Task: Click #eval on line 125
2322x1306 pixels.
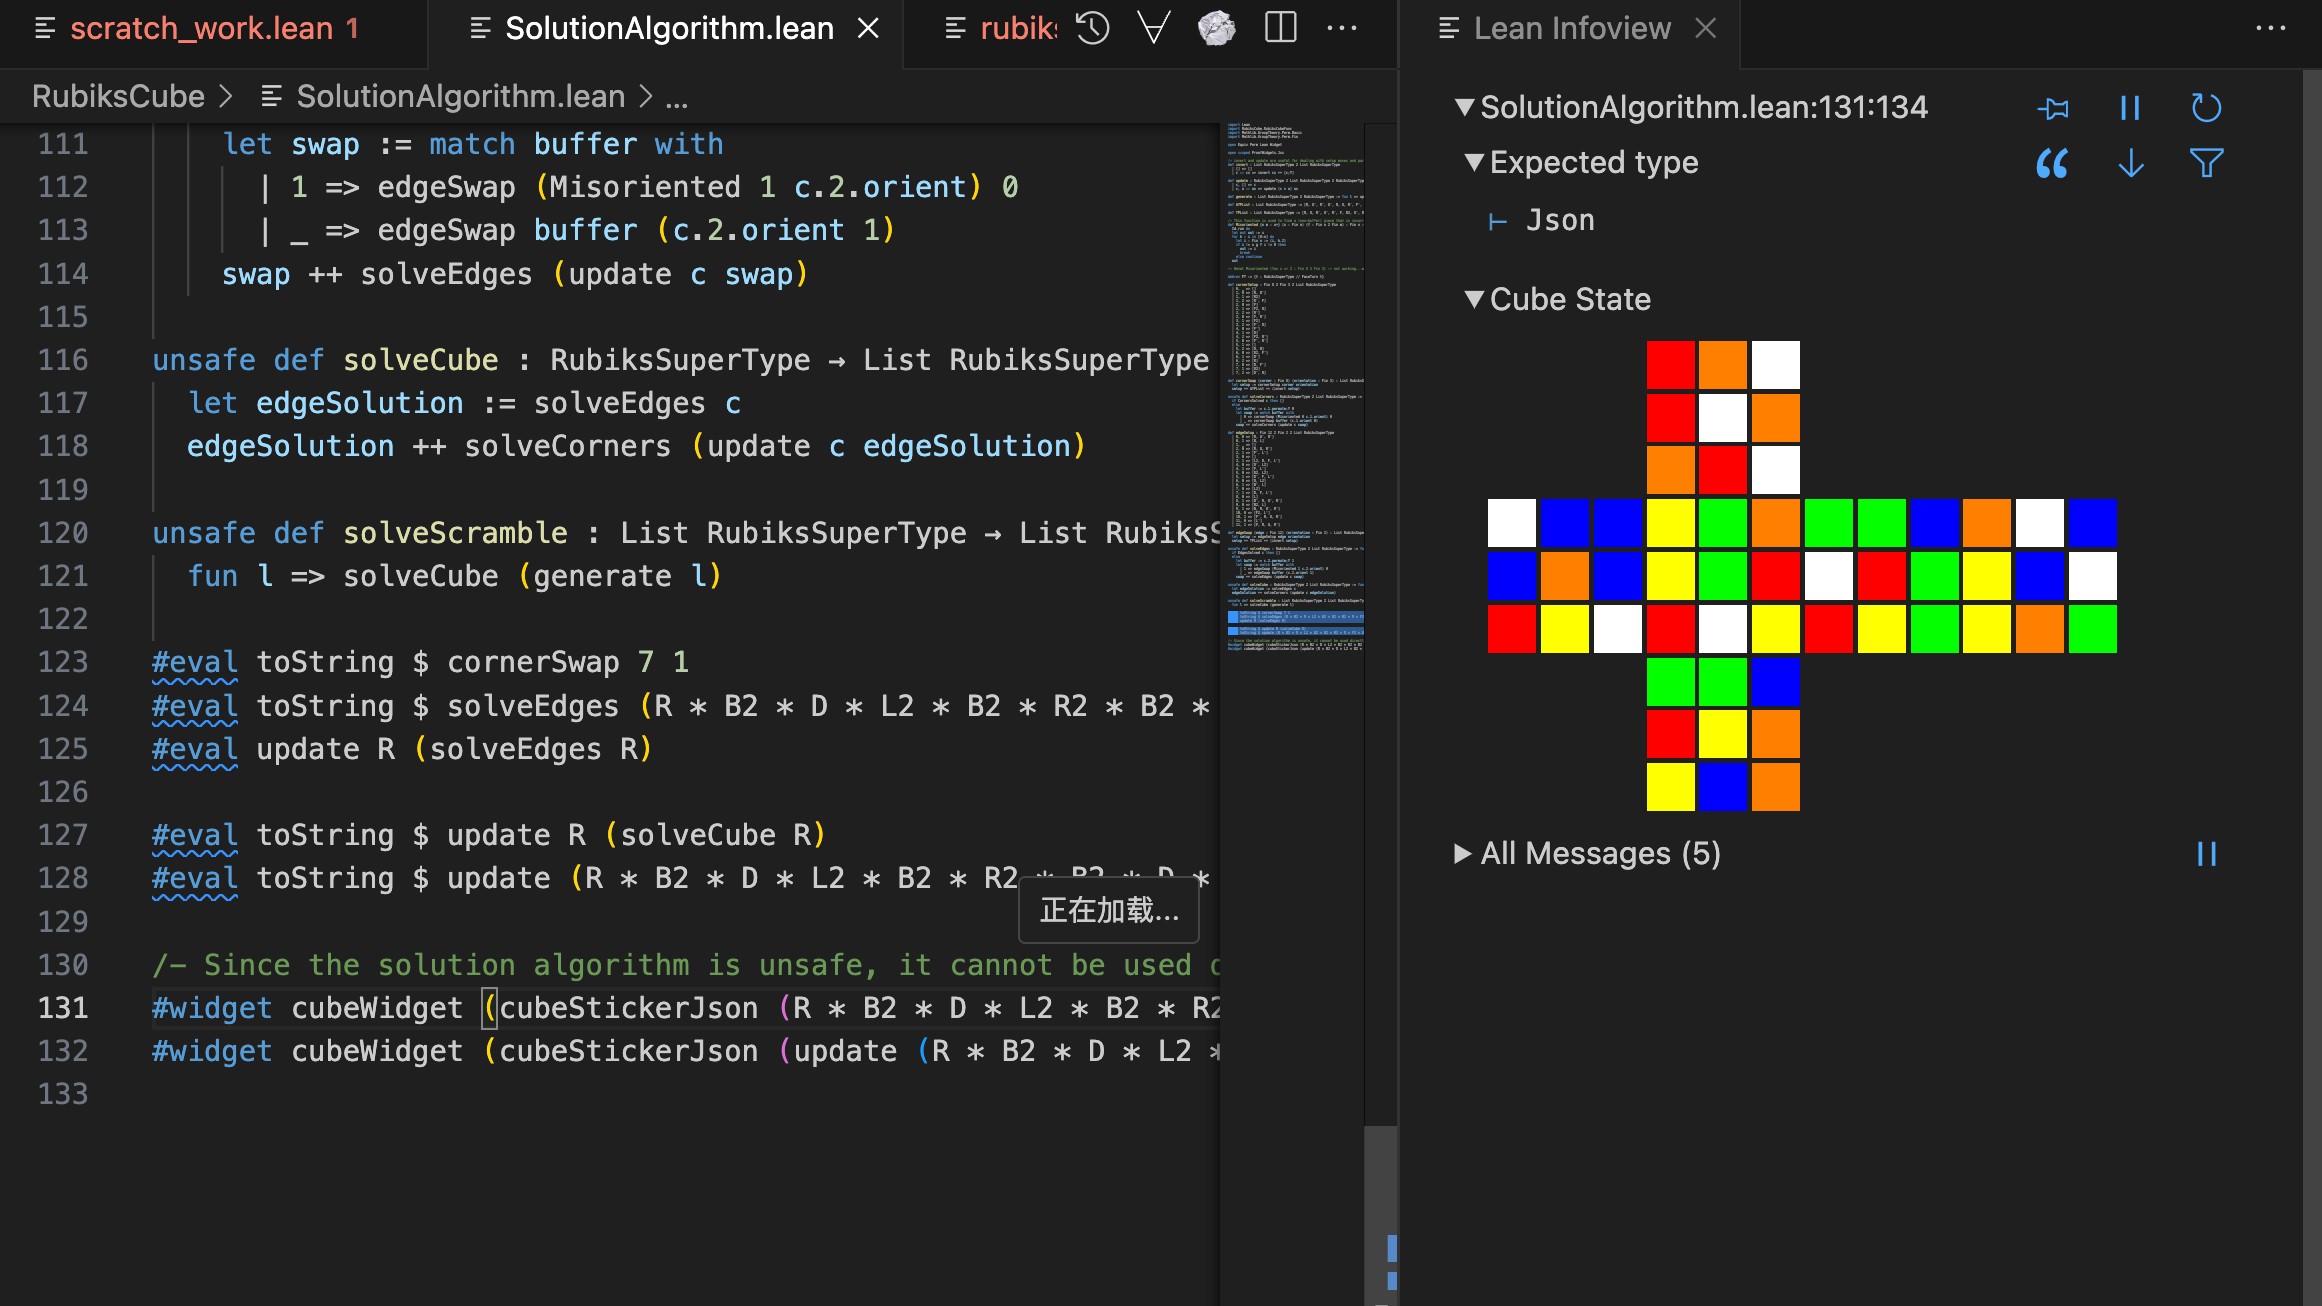Action: pyautogui.click(x=195, y=749)
